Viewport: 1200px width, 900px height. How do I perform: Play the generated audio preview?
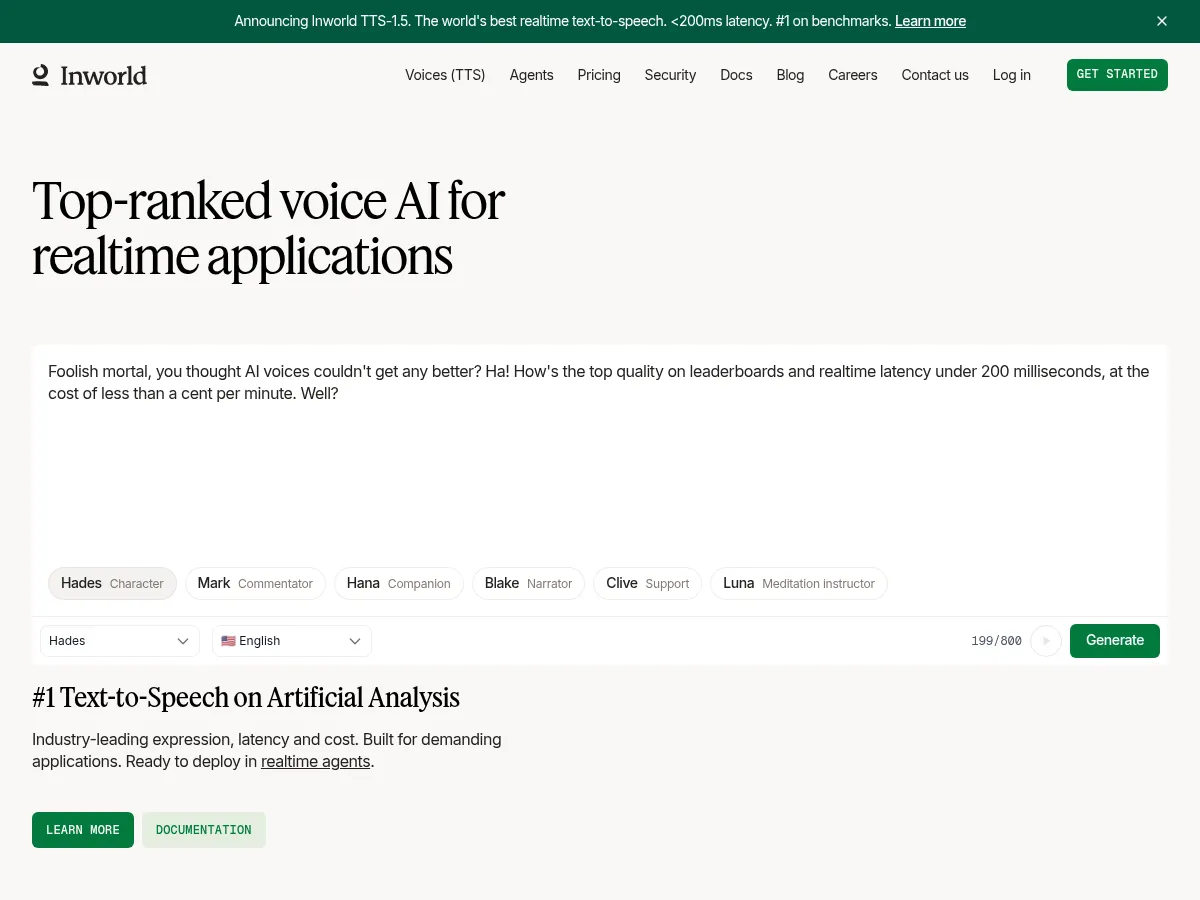click(x=1045, y=641)
